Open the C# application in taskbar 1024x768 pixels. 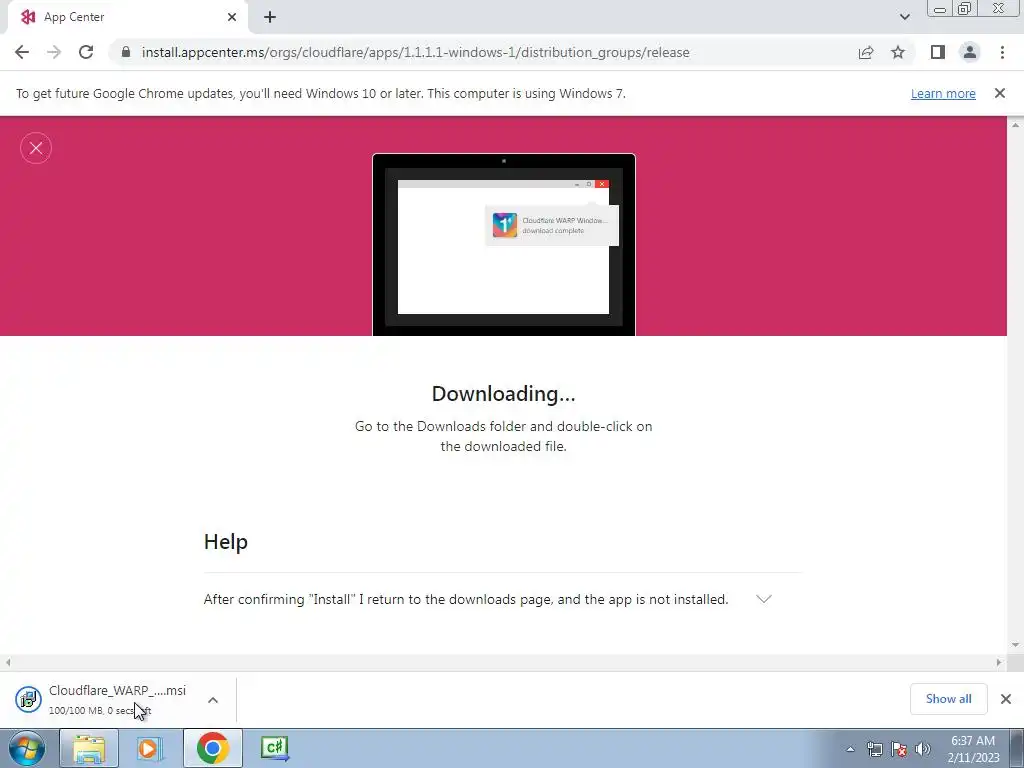coord(274,748)
